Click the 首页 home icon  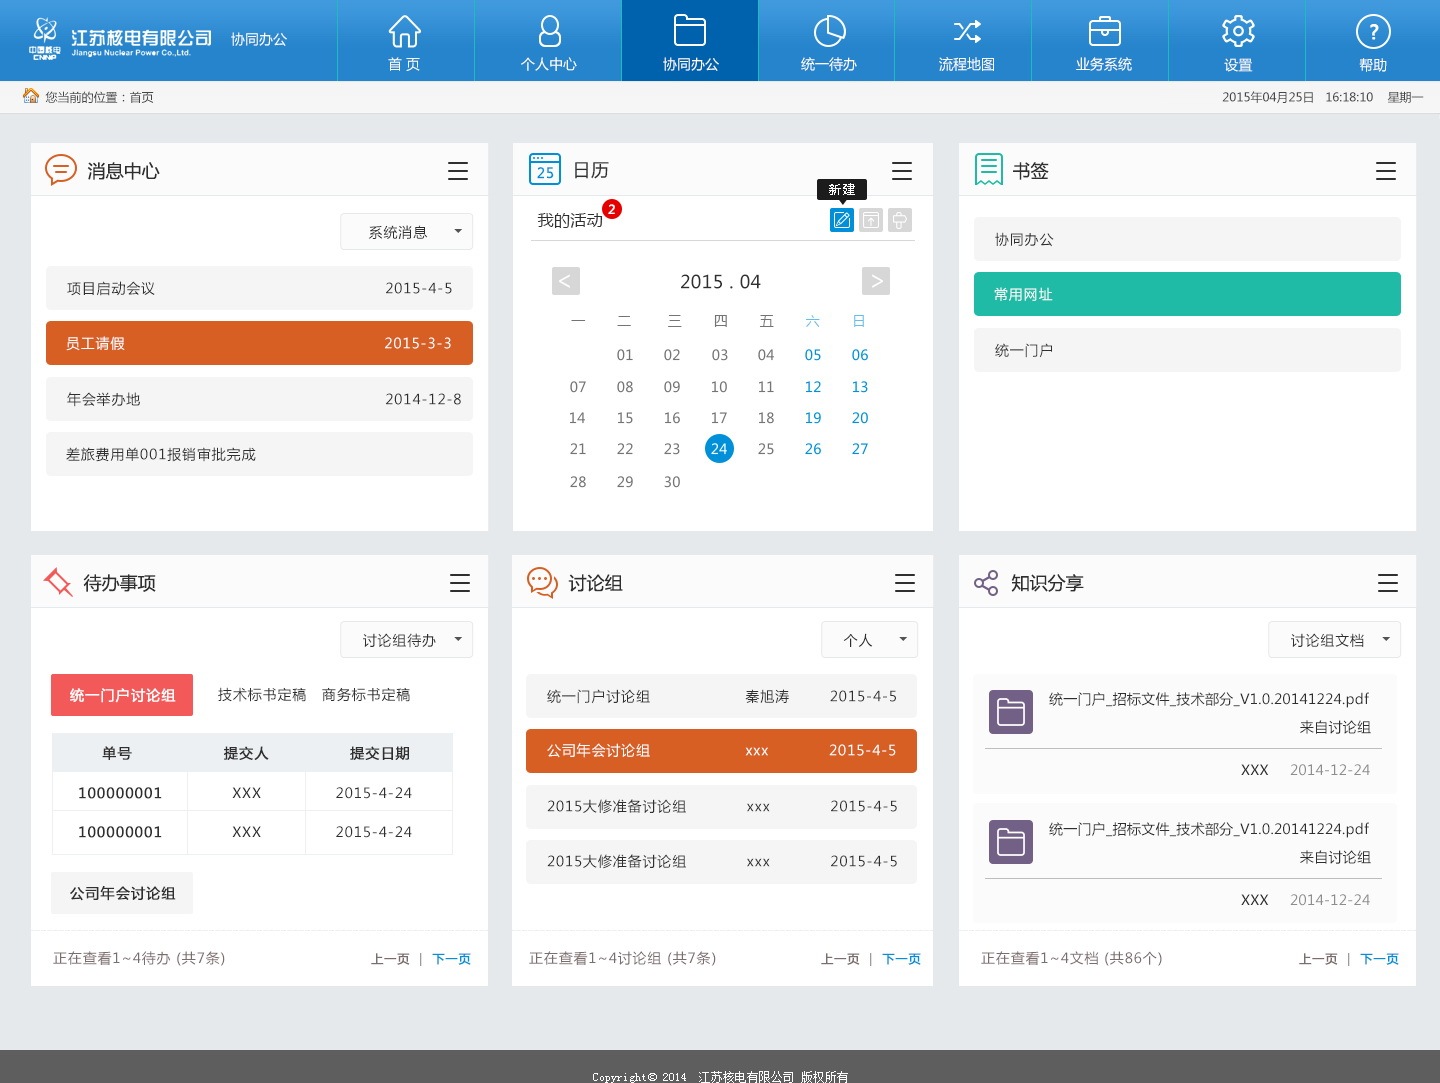click(x=405, y=40)
